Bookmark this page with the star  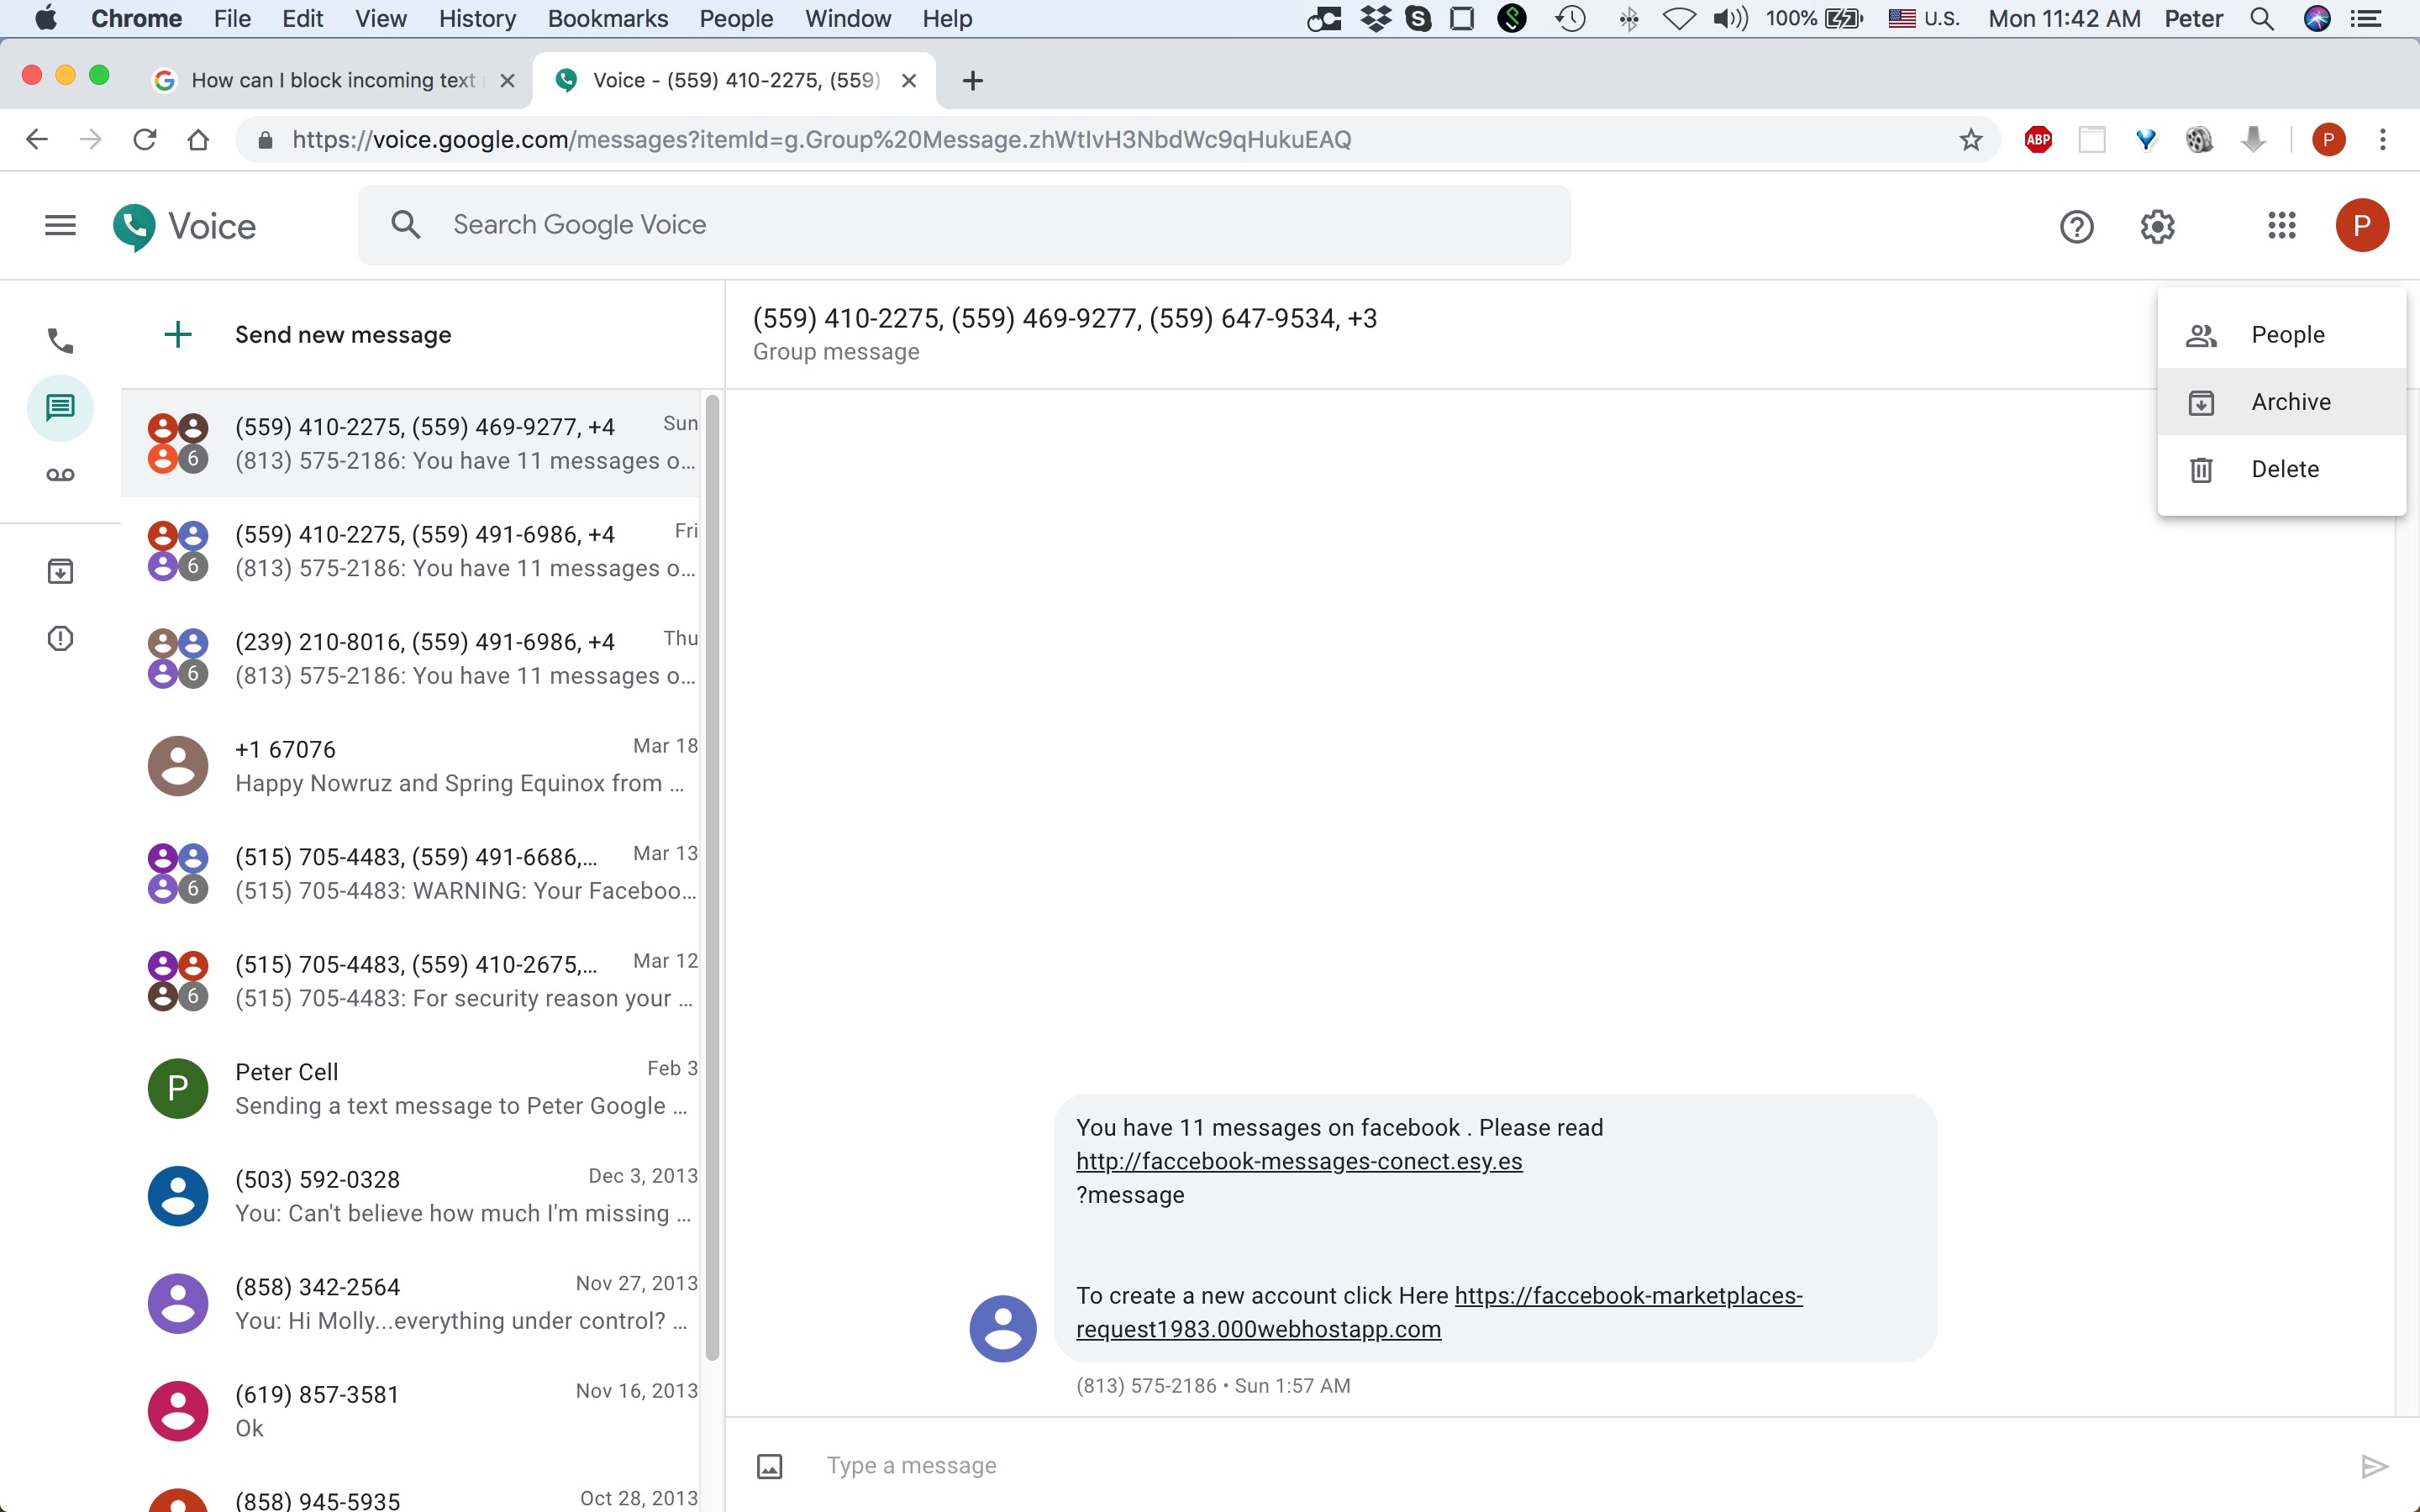[1970, 140]
